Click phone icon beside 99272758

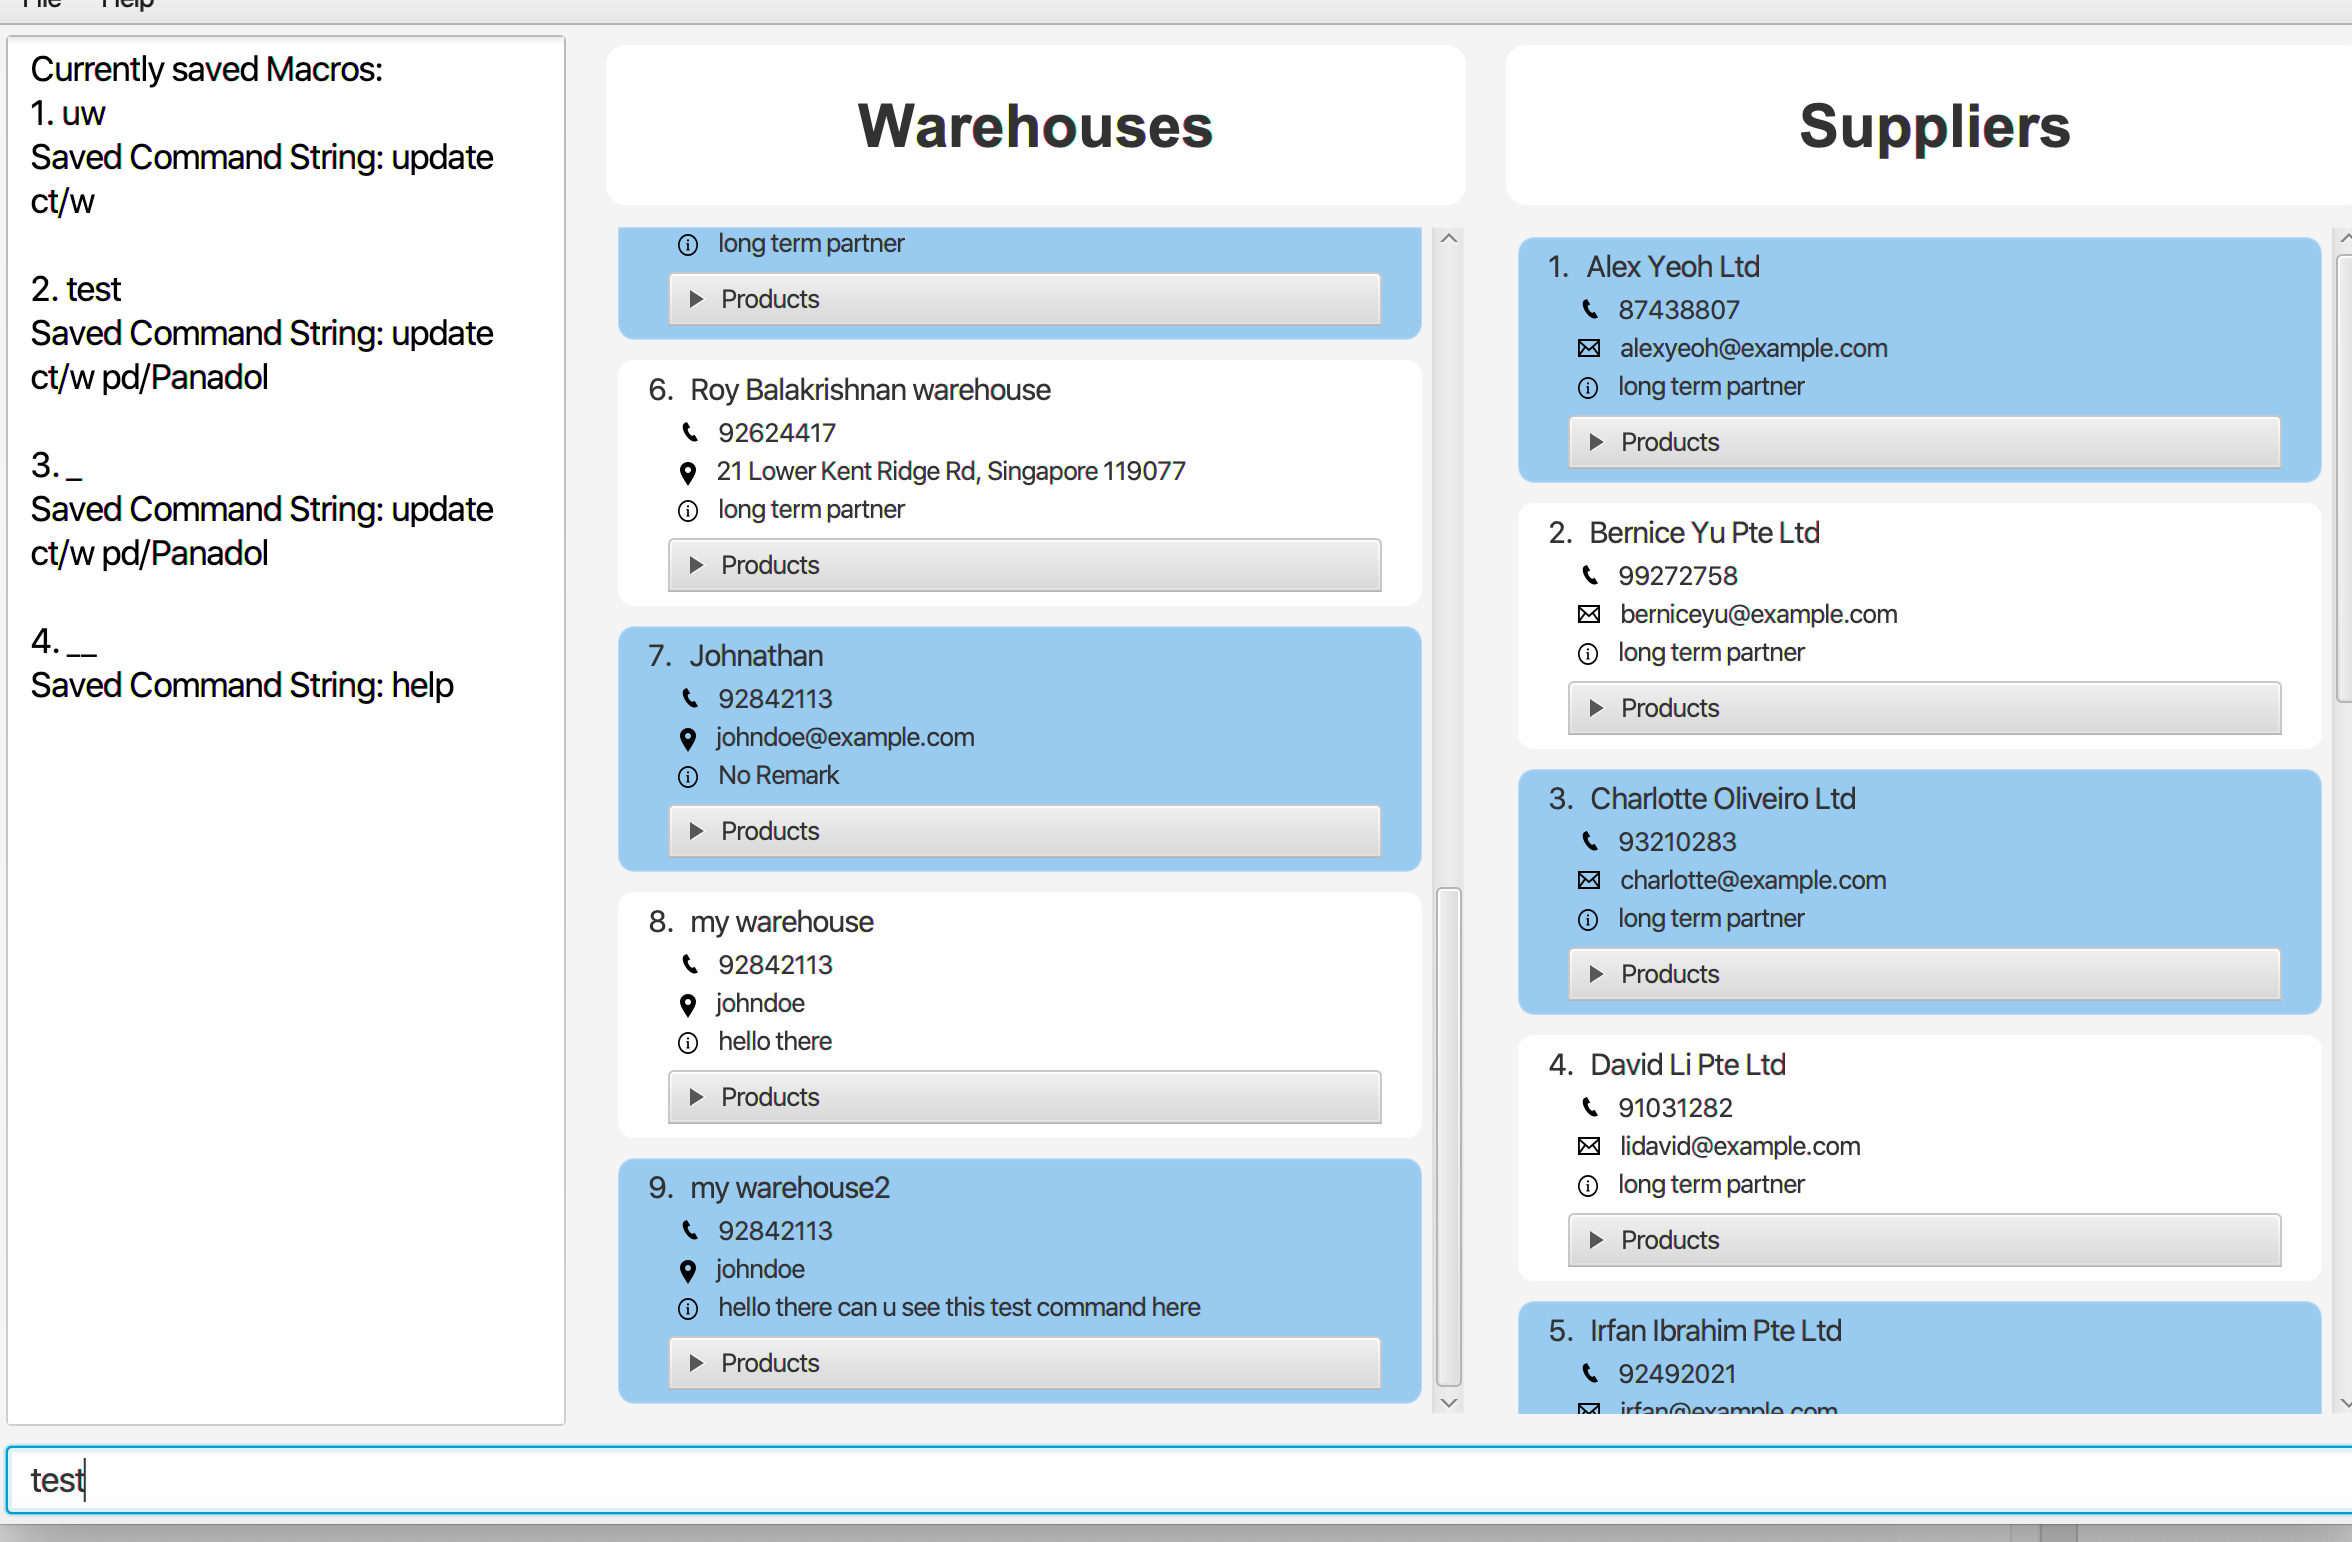click(1589, 575)
